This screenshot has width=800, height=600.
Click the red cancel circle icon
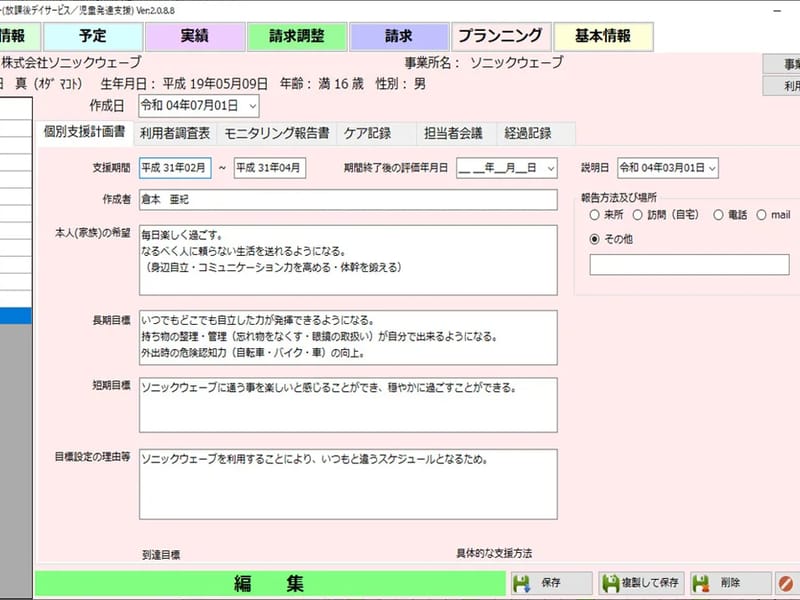click(x=786, y=583)
